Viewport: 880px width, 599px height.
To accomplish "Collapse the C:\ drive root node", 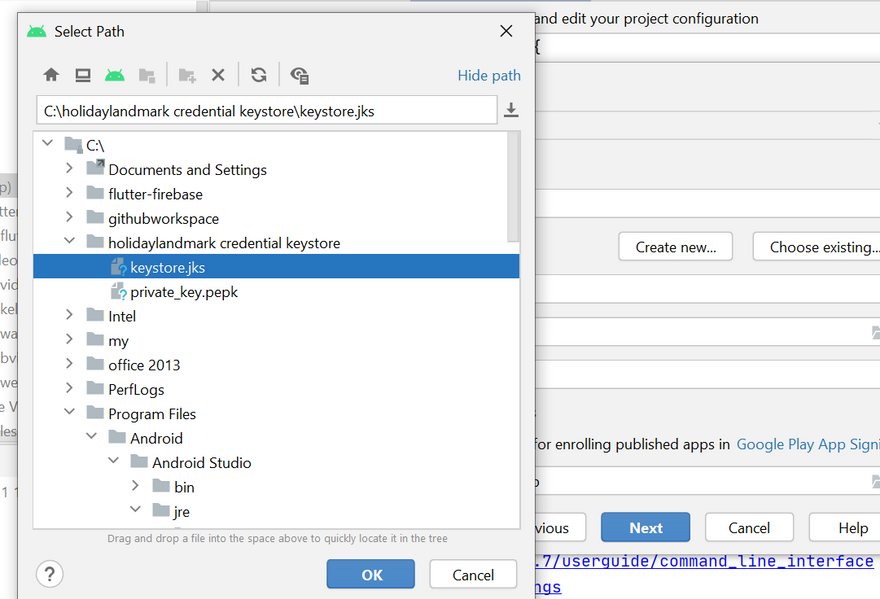I will 47,145.
